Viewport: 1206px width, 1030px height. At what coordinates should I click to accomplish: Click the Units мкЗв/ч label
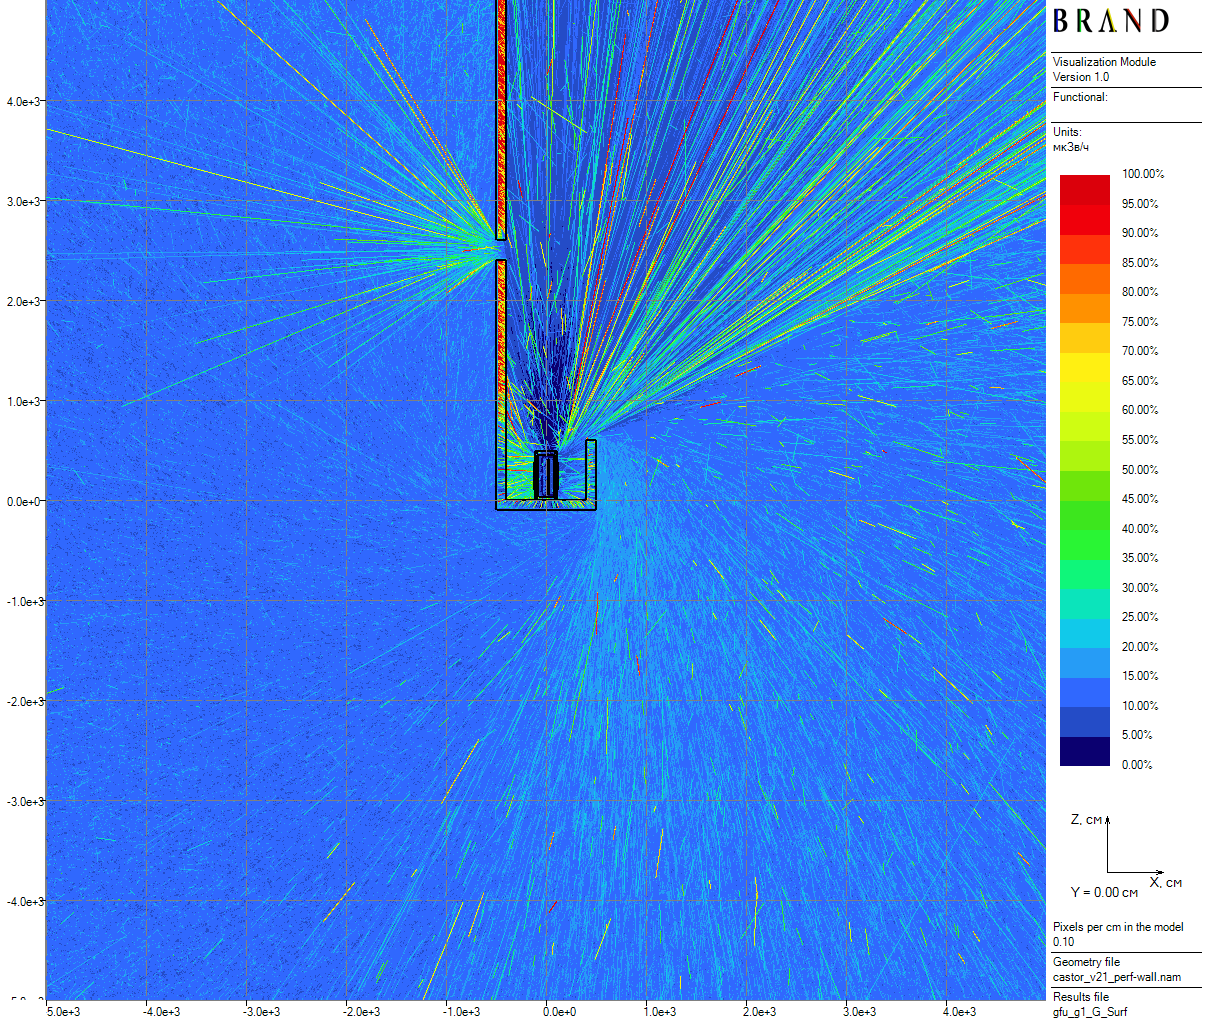click(1070, 147)
